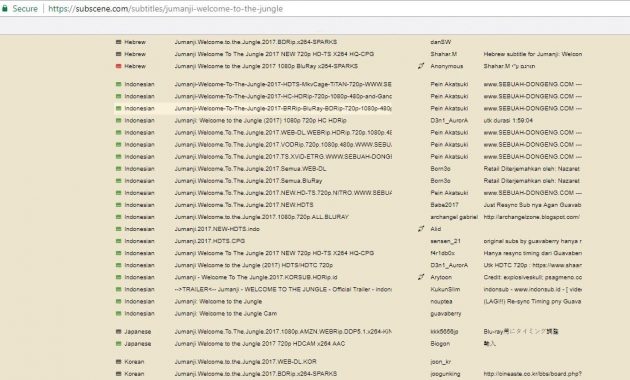Open uploader profile archangel gabriel

tap(454, 217)
